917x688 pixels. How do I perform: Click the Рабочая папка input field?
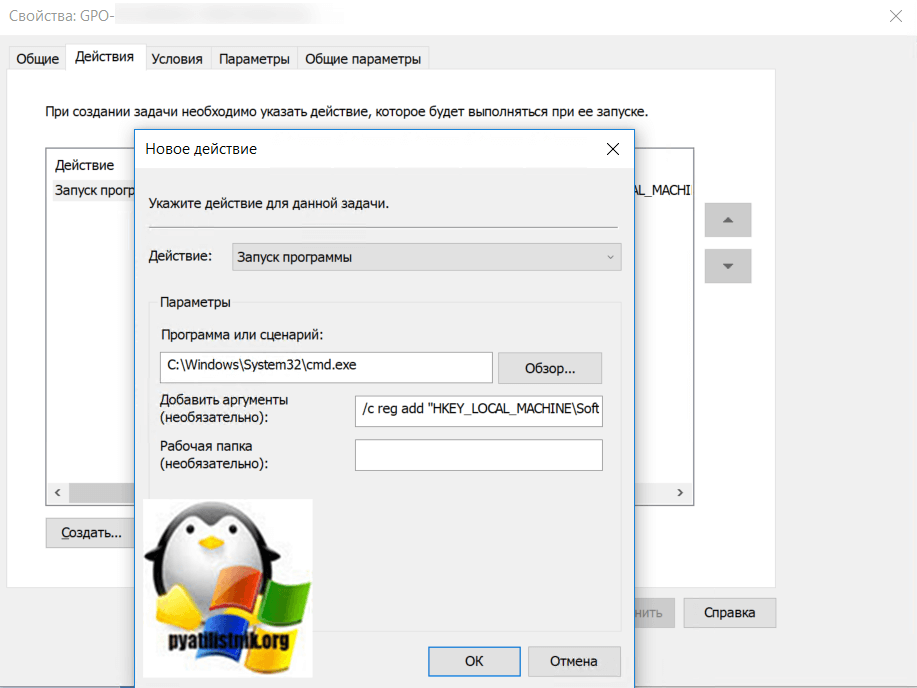[x=478, y=455]
